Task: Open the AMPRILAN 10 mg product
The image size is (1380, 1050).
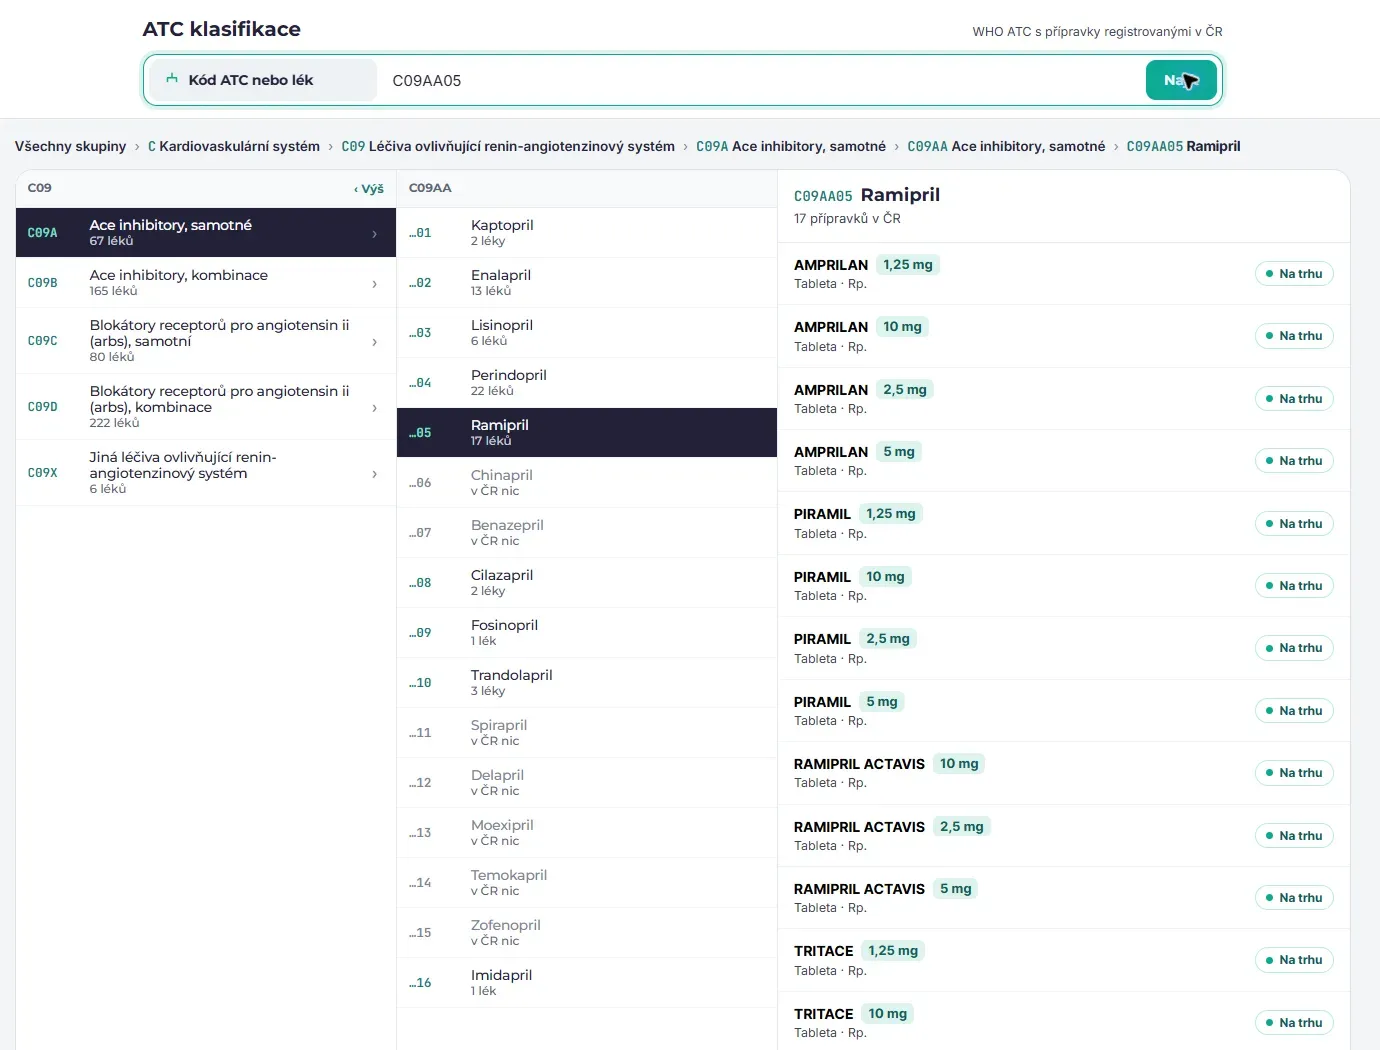Action: (x=1064, y=336)
